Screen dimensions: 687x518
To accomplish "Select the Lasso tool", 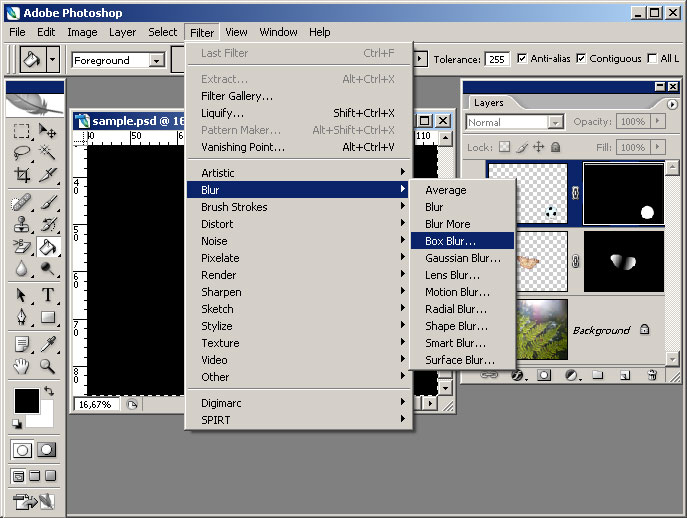I will [21, 153].
